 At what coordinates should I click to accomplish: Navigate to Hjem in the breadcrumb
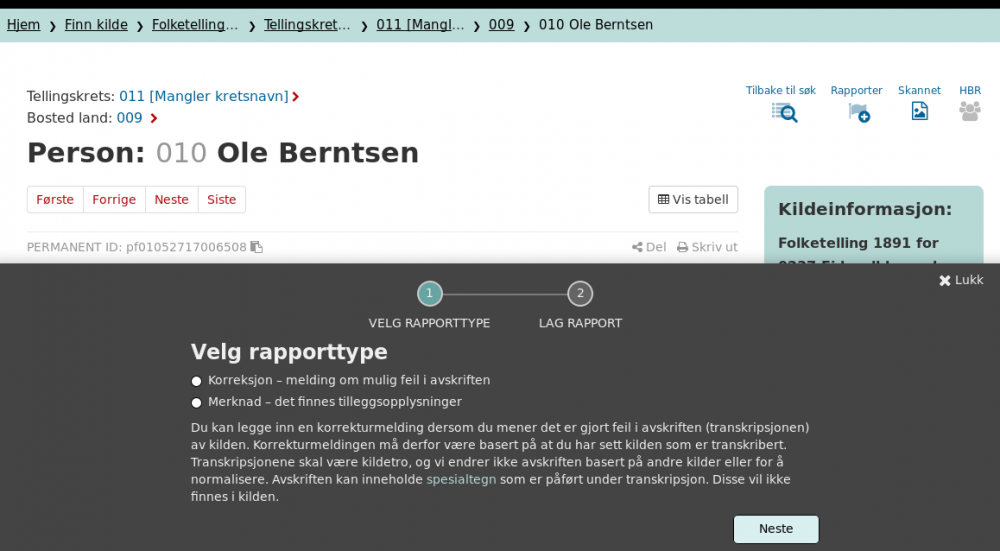coord(23,25)
